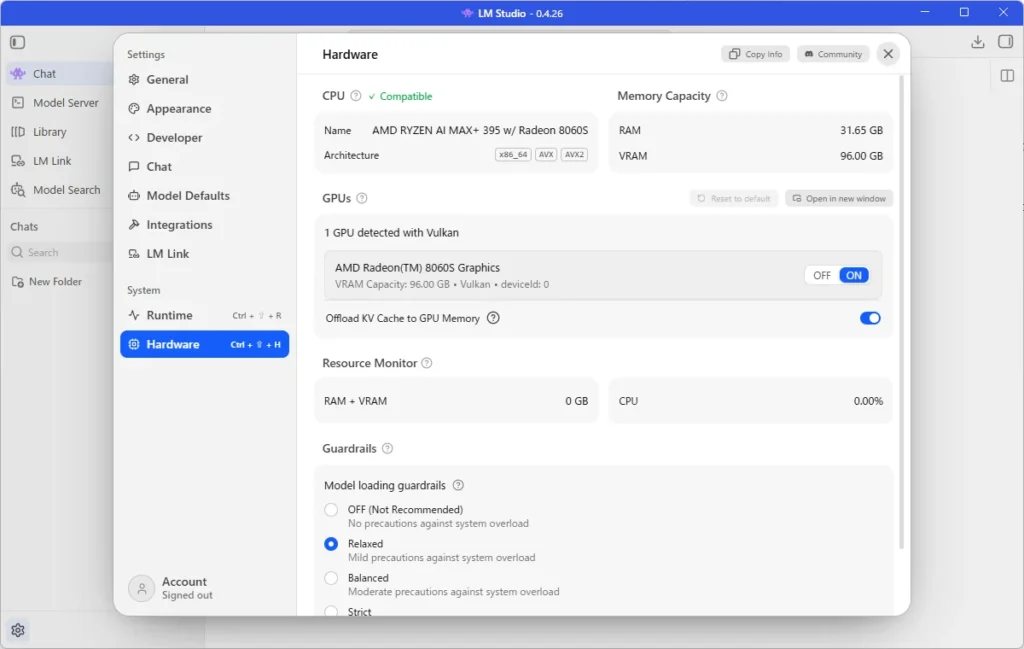Image resolution: width=1024 pixels, height=649 pixels.
Task: Click the Account avatar icon
Action: click(141, 588)
